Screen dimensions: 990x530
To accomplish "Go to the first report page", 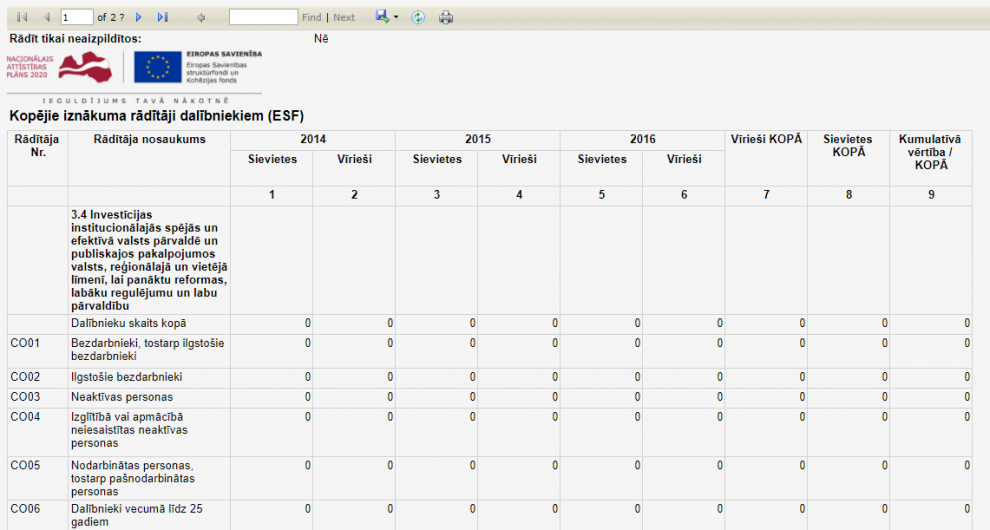I will pos(22,18).
